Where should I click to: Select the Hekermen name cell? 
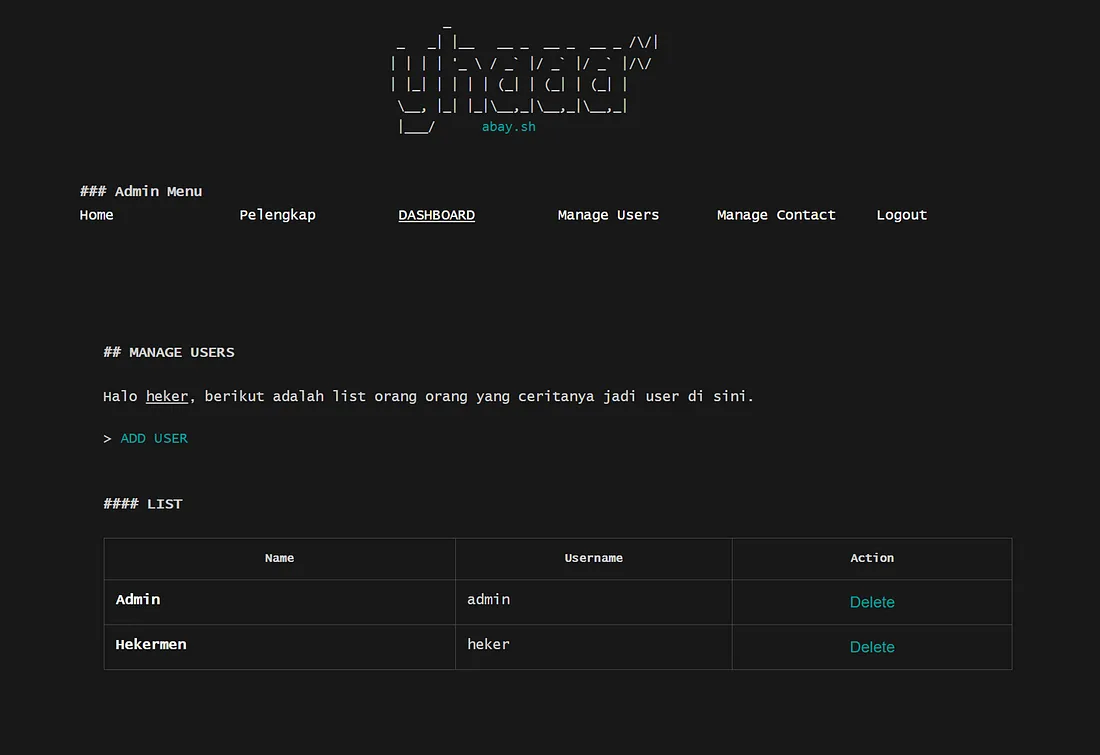(x=150, y=644)
